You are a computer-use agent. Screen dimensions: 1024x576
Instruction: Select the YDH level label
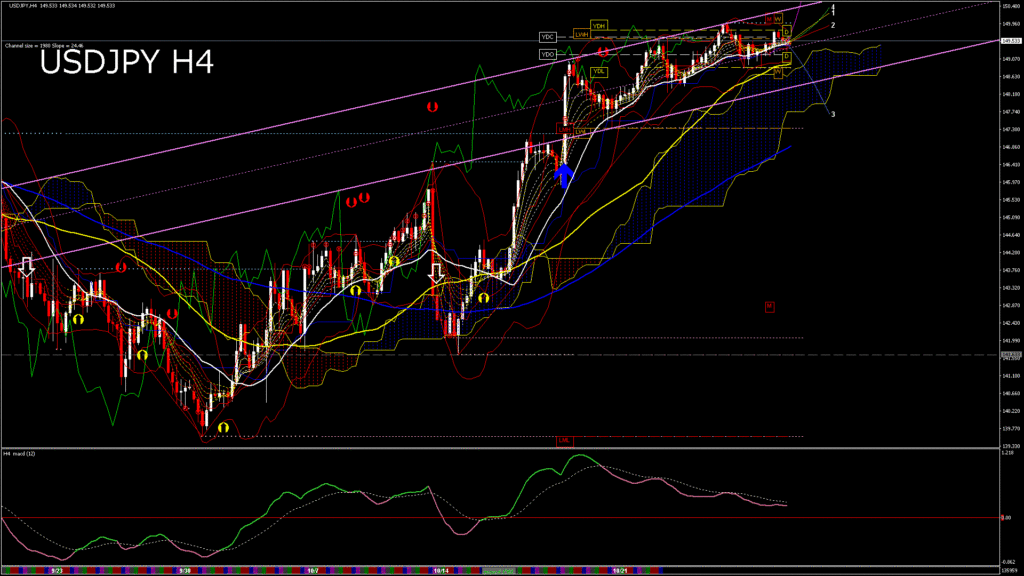599,25
